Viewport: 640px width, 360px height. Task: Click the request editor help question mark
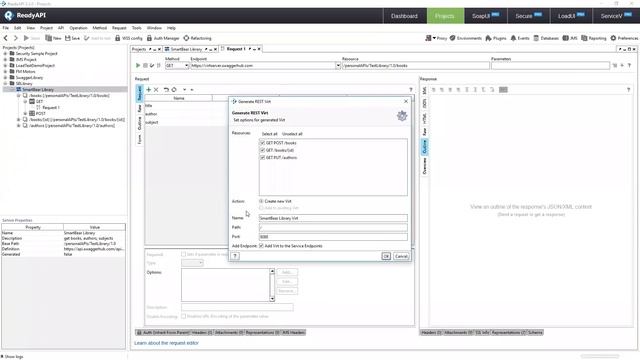(x=411, y=89)
